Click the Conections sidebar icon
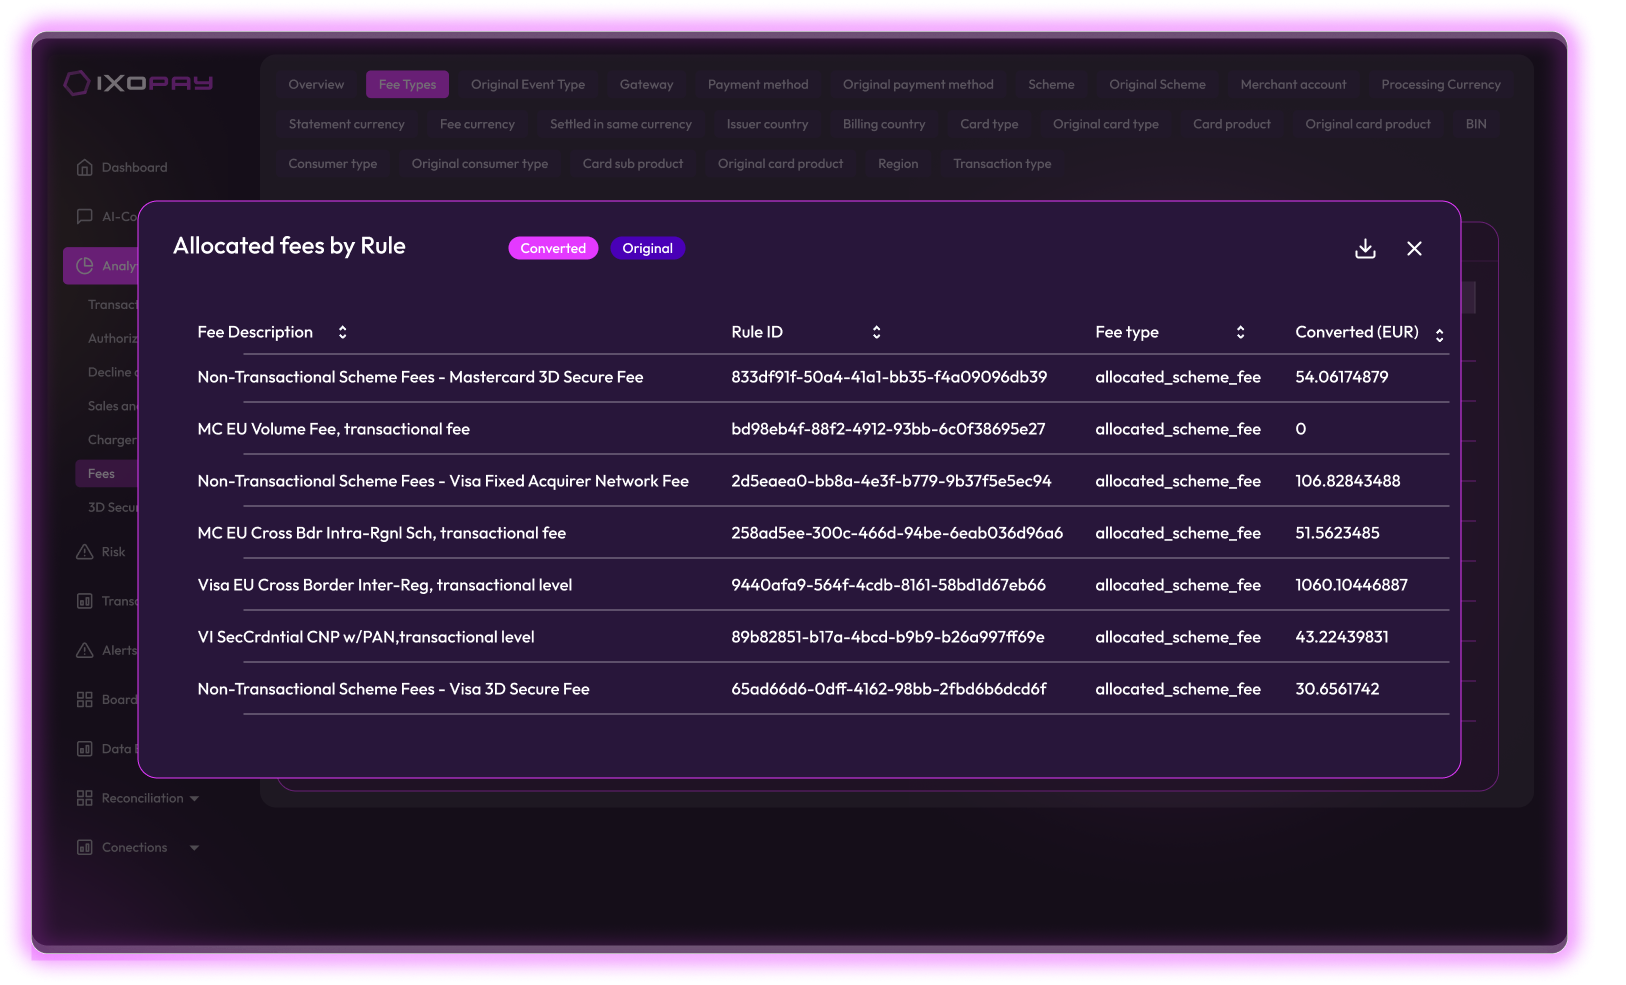1626x985 pixels. point(85,847)
